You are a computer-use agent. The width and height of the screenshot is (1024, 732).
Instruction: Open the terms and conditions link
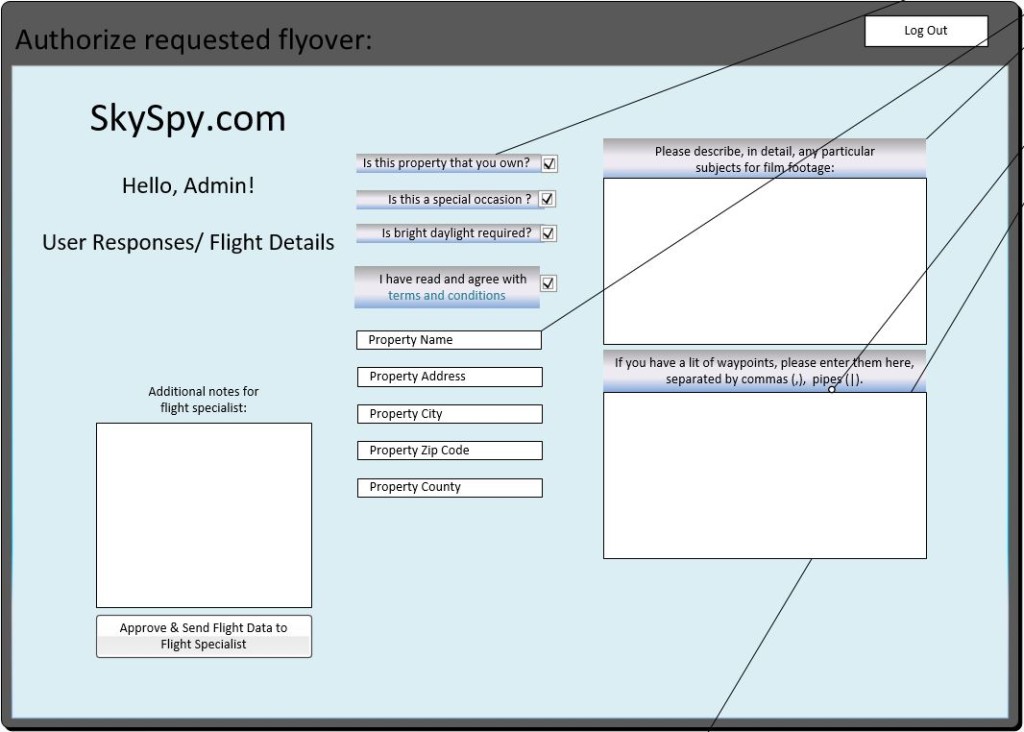pos(447,296)
